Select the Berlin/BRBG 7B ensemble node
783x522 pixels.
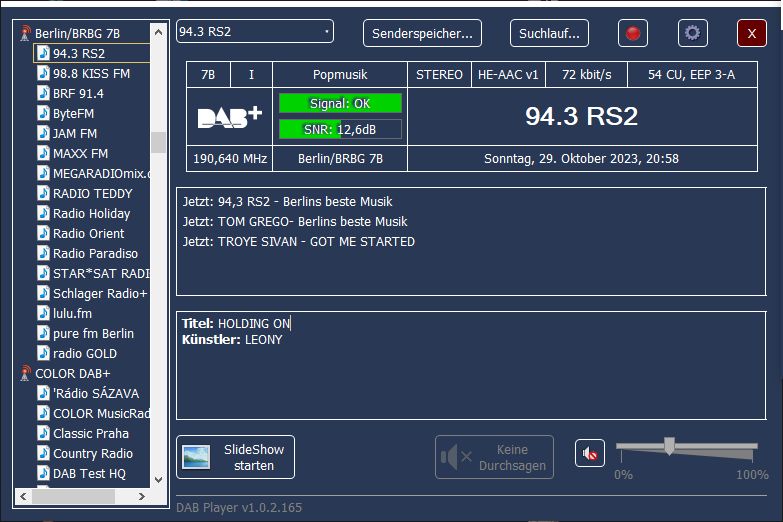(77, 33)
